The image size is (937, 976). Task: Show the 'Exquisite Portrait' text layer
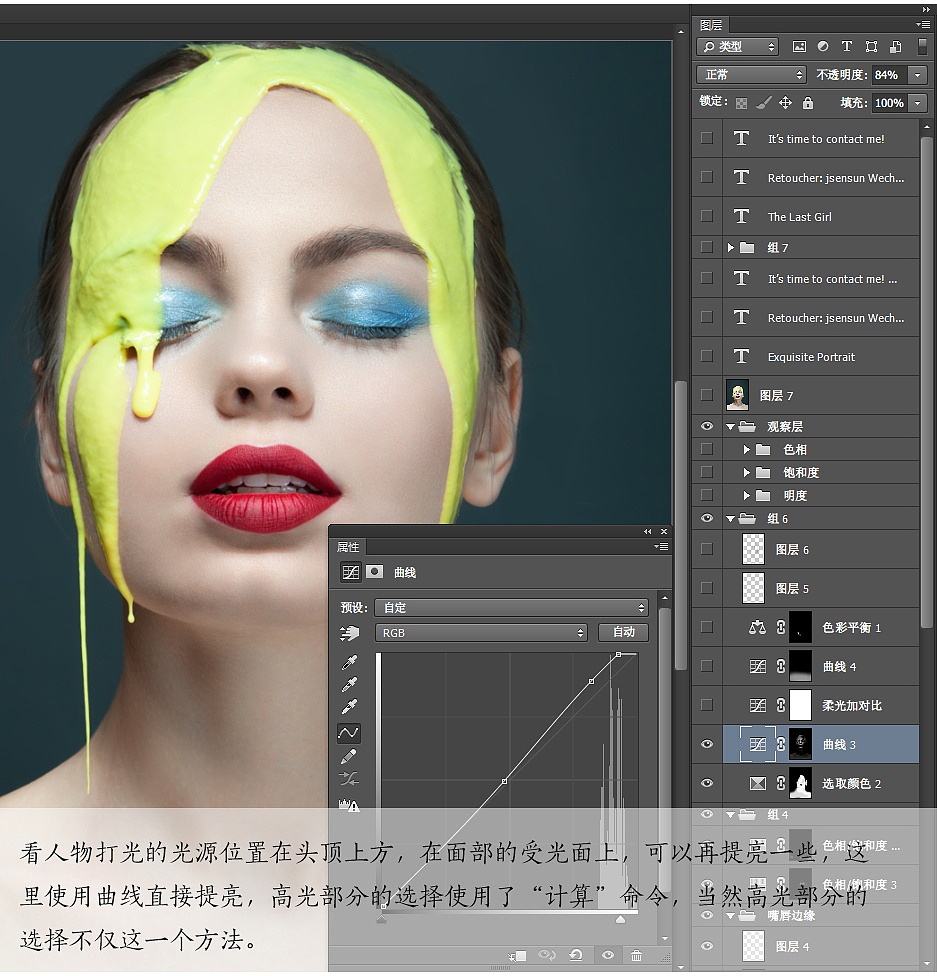point(707,356)
